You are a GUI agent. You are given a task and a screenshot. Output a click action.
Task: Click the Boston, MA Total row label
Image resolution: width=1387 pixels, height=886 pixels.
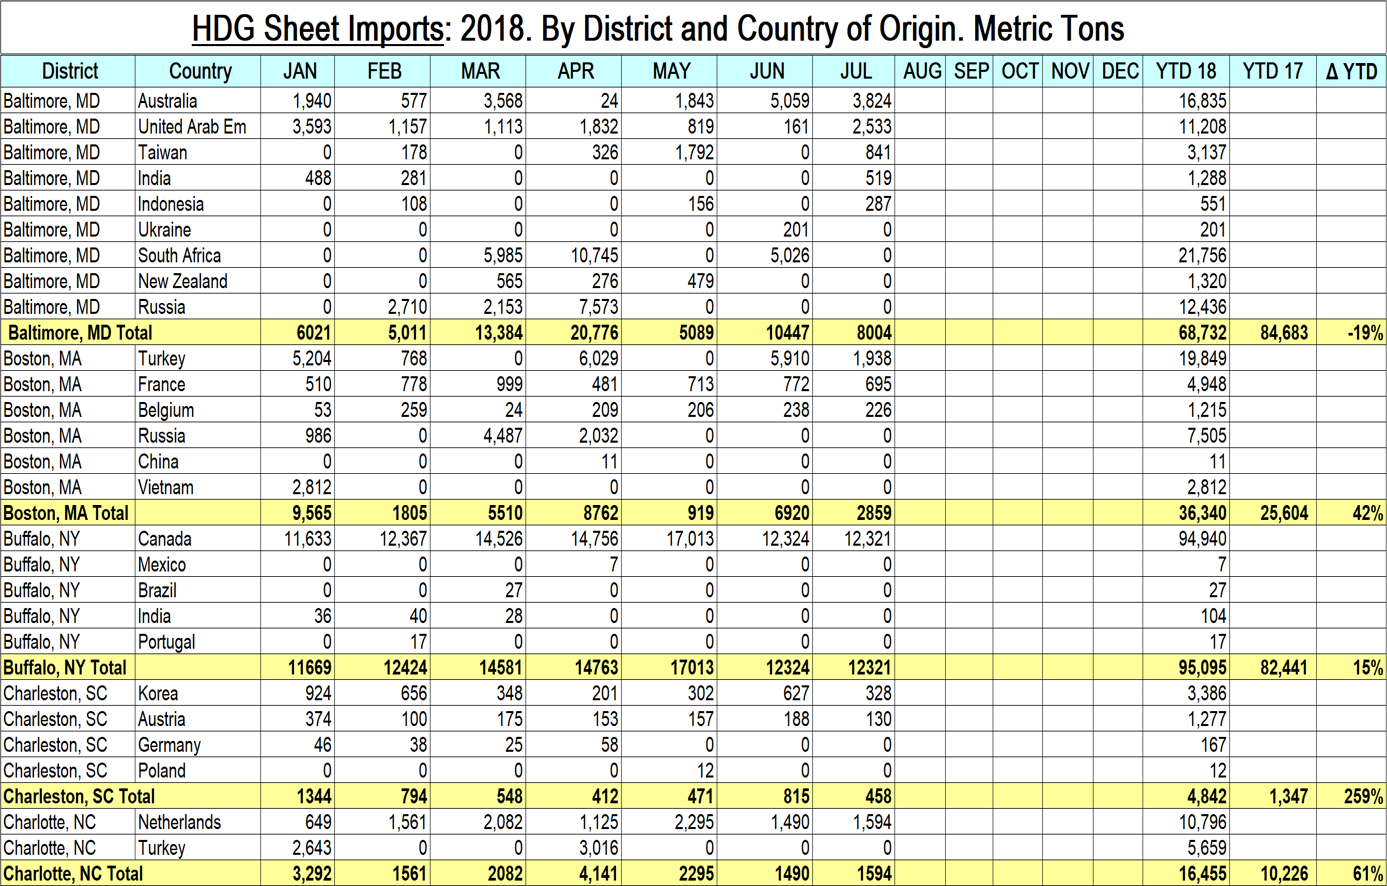[x=66, y=513]
